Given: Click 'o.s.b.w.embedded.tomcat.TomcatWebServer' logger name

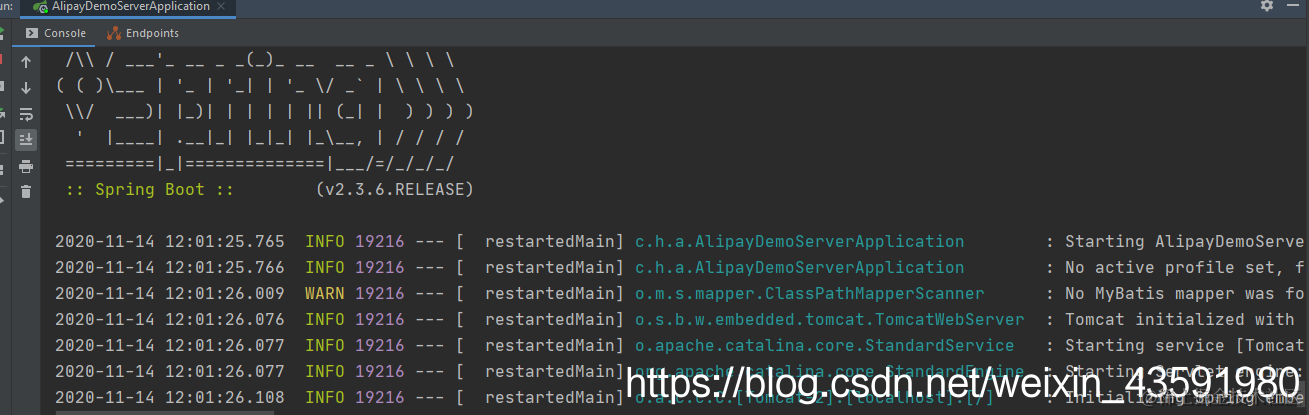Looking at the screenshot, I should (830, 319).
